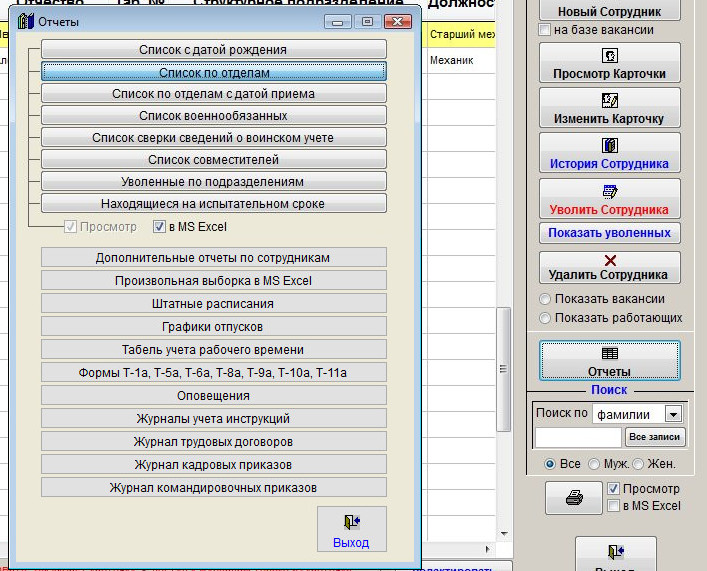Open 'Находящиеся на испытательном сроке' report
This screenshot has height=571, width=707.
pos(214,203)
